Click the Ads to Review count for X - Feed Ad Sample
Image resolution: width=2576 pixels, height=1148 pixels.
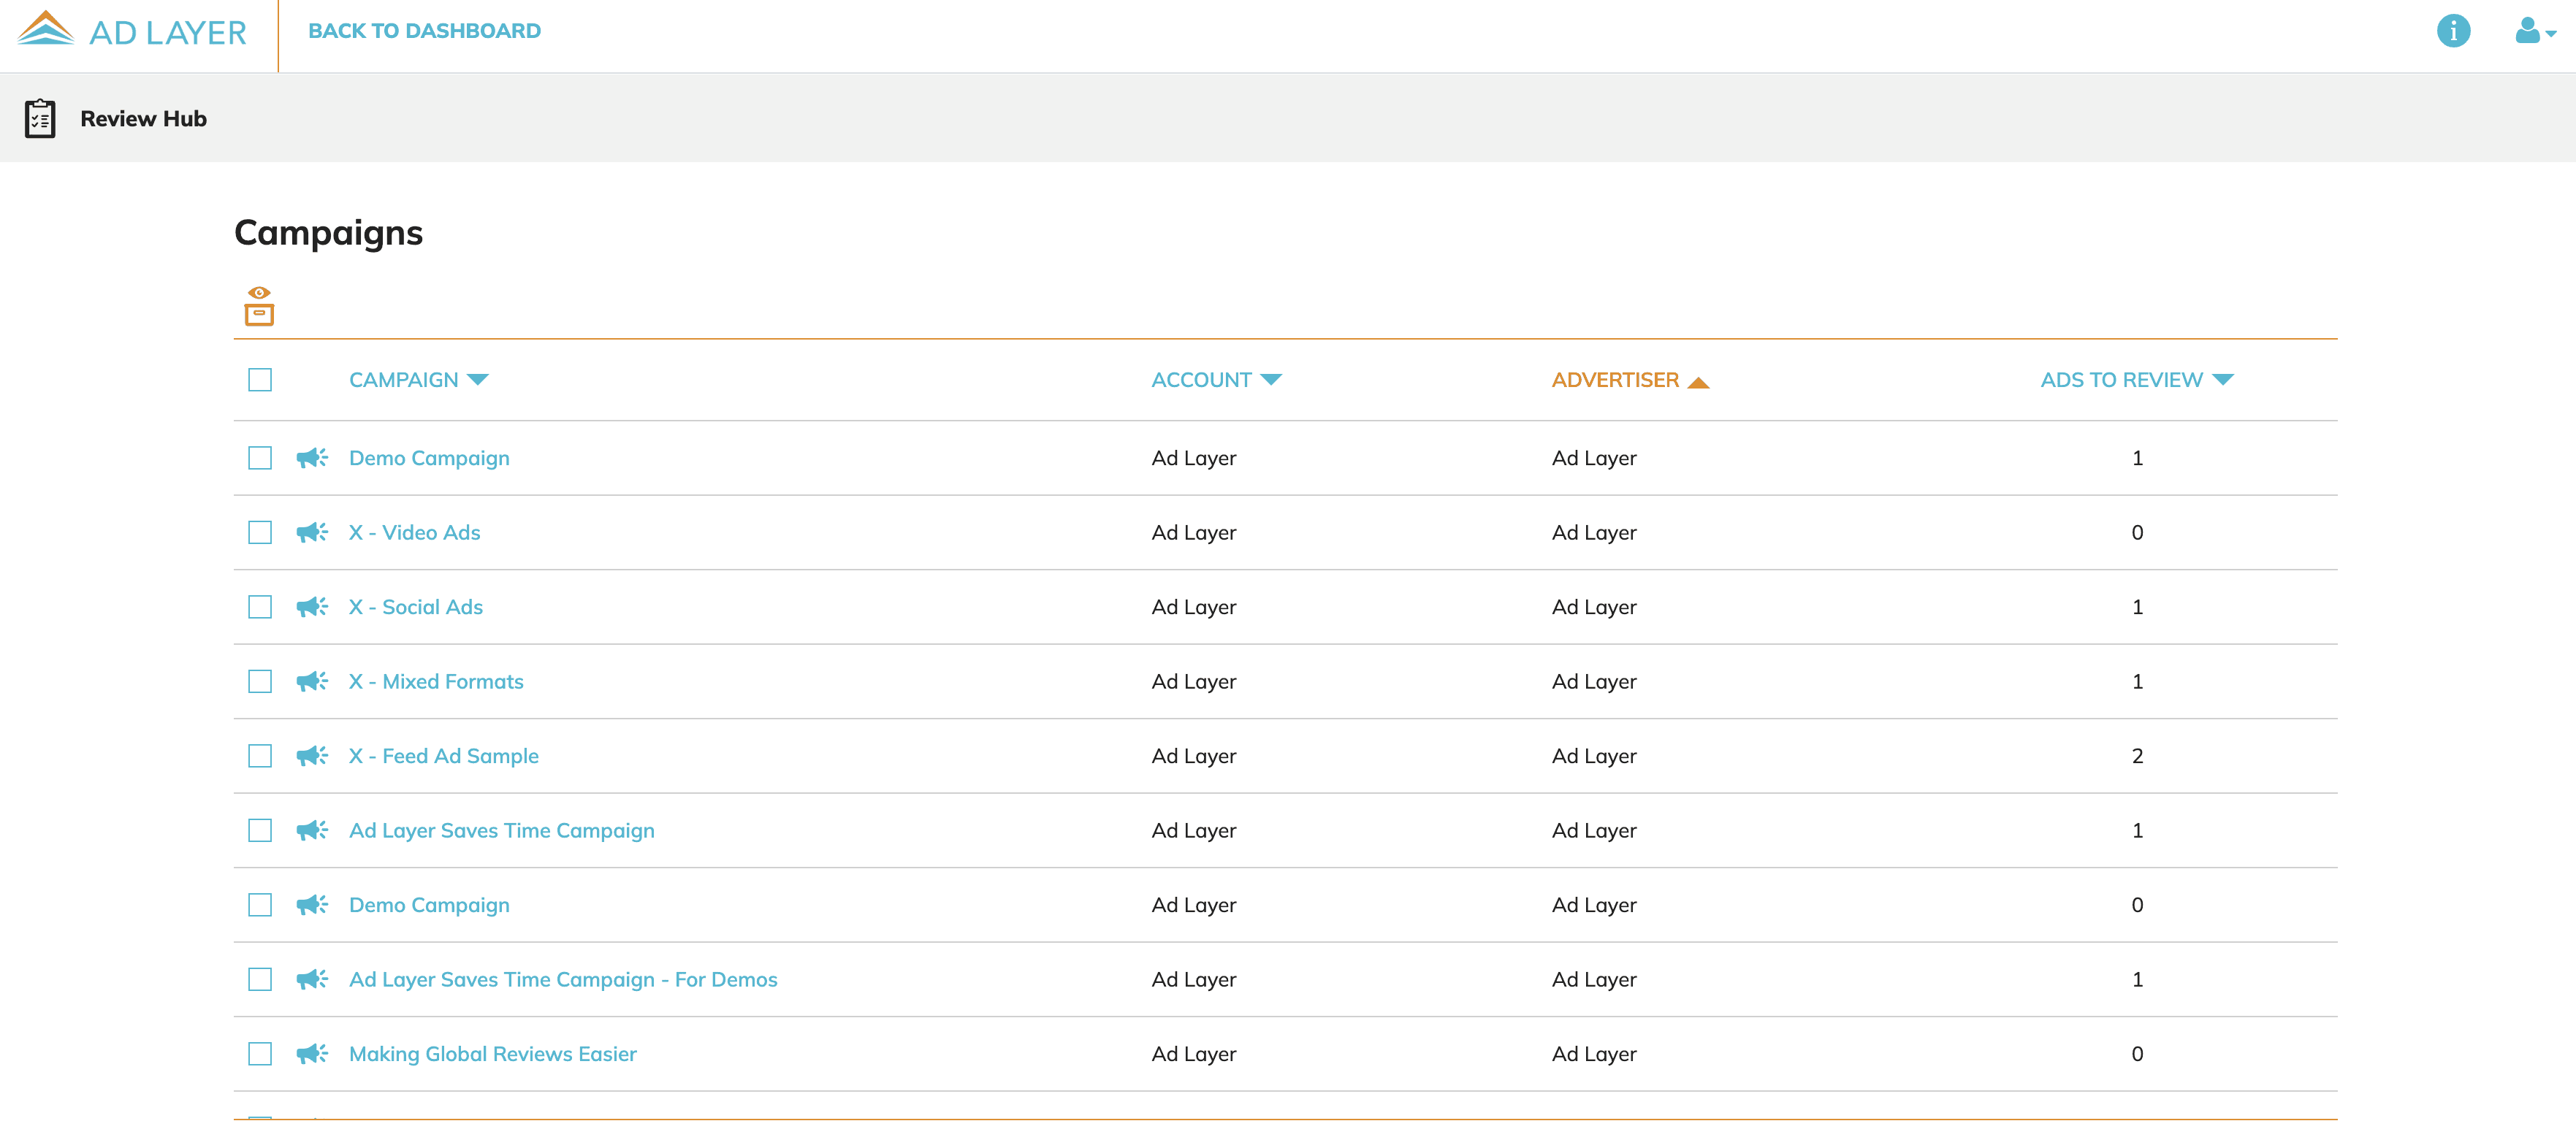pos(2137,756)
